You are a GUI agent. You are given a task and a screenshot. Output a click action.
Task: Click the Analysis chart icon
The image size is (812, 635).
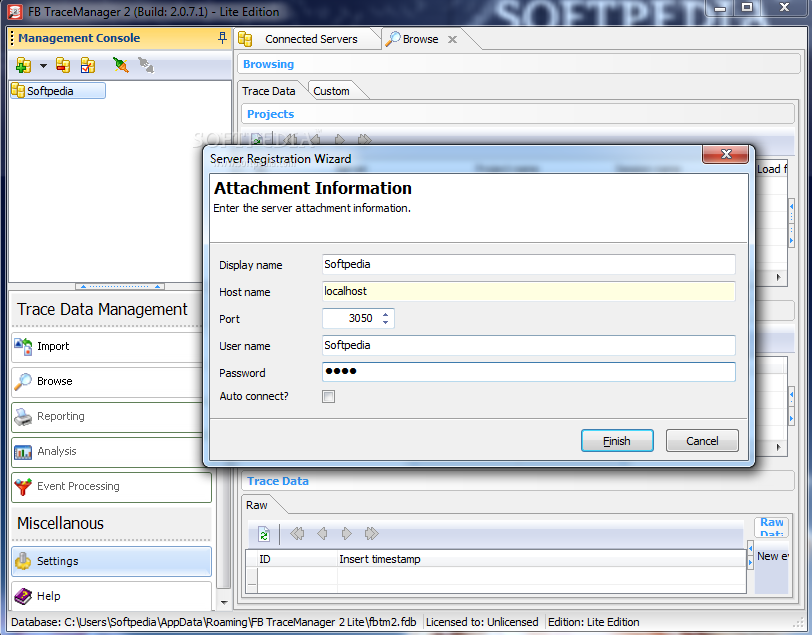23,452
